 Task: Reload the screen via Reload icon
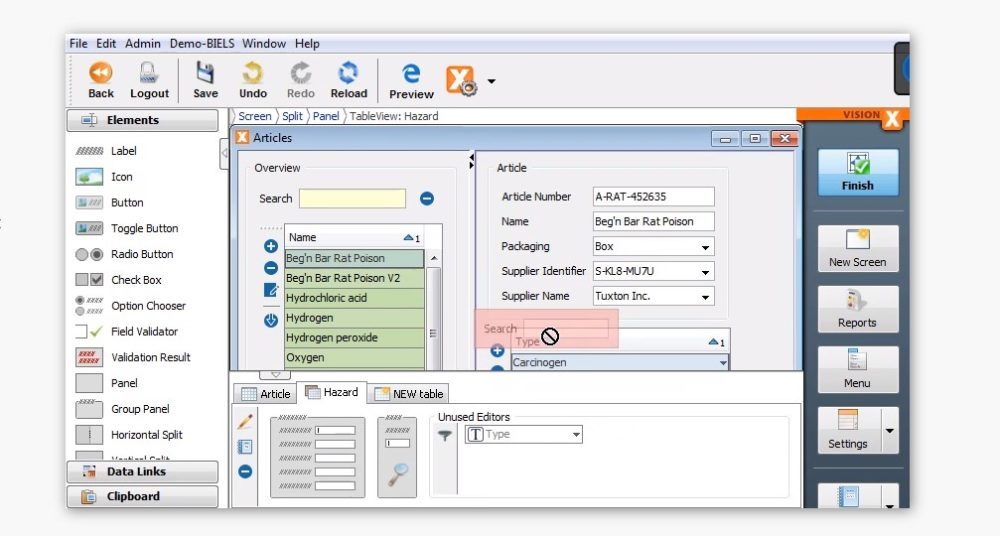[348, 75]
